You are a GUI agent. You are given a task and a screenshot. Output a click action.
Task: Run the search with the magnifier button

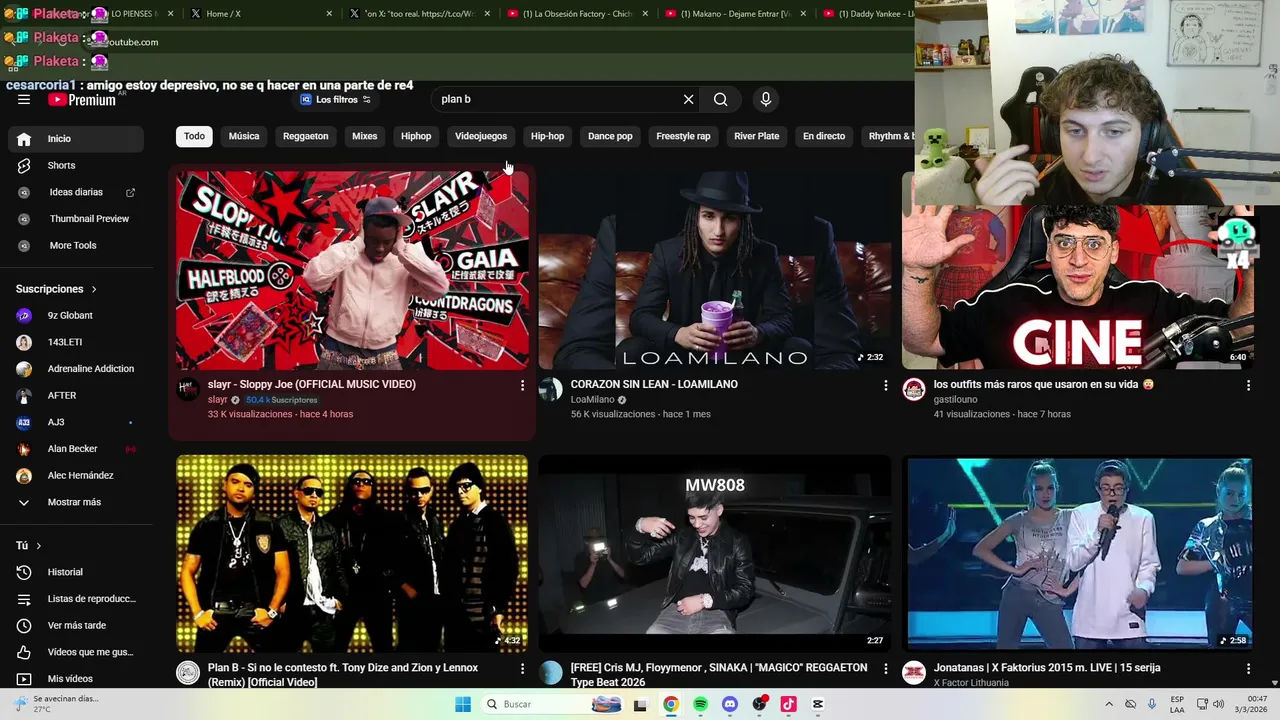tap(720, 99)
